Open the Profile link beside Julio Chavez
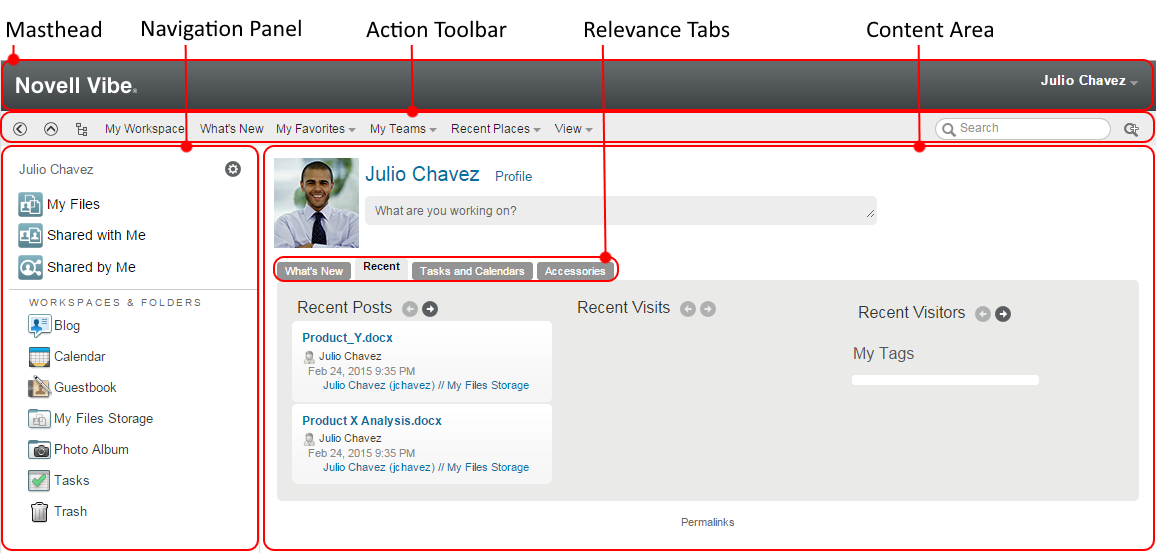The width and height of the screenshot is (1156, 553). click(513, 177)
